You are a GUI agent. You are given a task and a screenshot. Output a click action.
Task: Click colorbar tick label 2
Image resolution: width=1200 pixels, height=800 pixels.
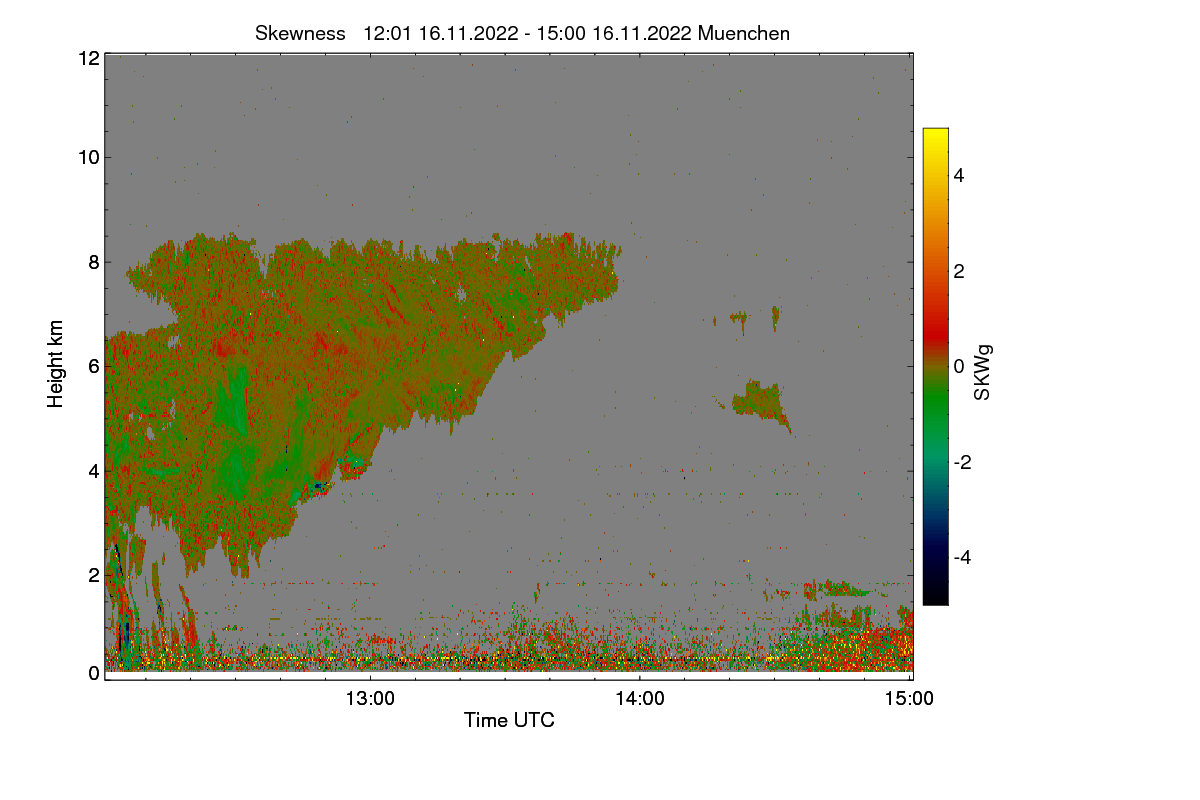(x=961, y=271)
